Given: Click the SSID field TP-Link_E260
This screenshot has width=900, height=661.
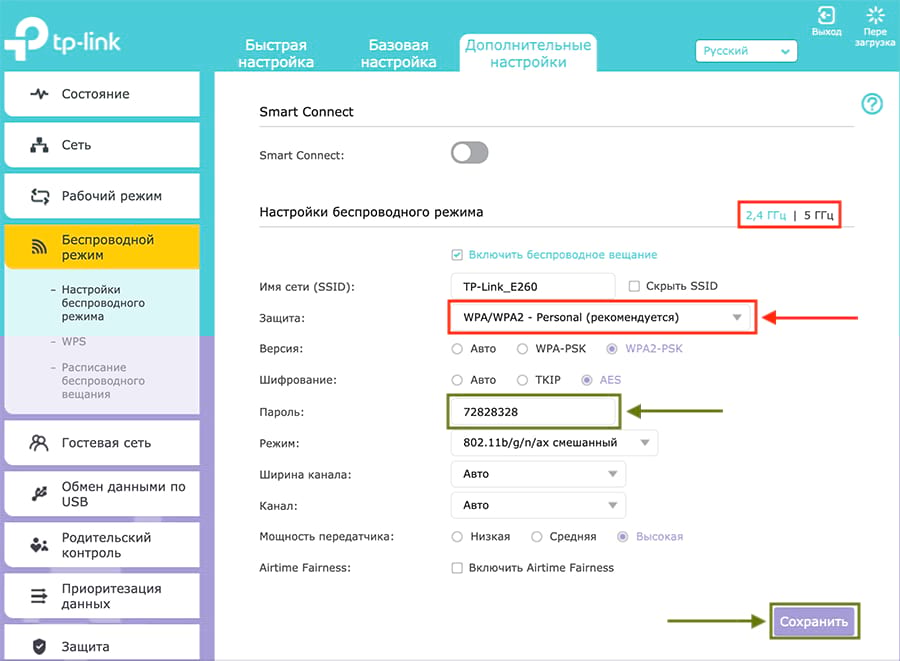Looking at the screenshot, I should (533, 286).
